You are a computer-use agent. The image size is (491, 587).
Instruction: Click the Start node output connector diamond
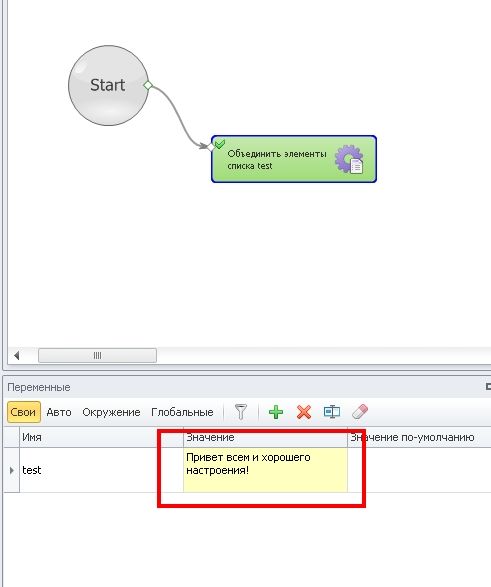[x=148, y=85]
